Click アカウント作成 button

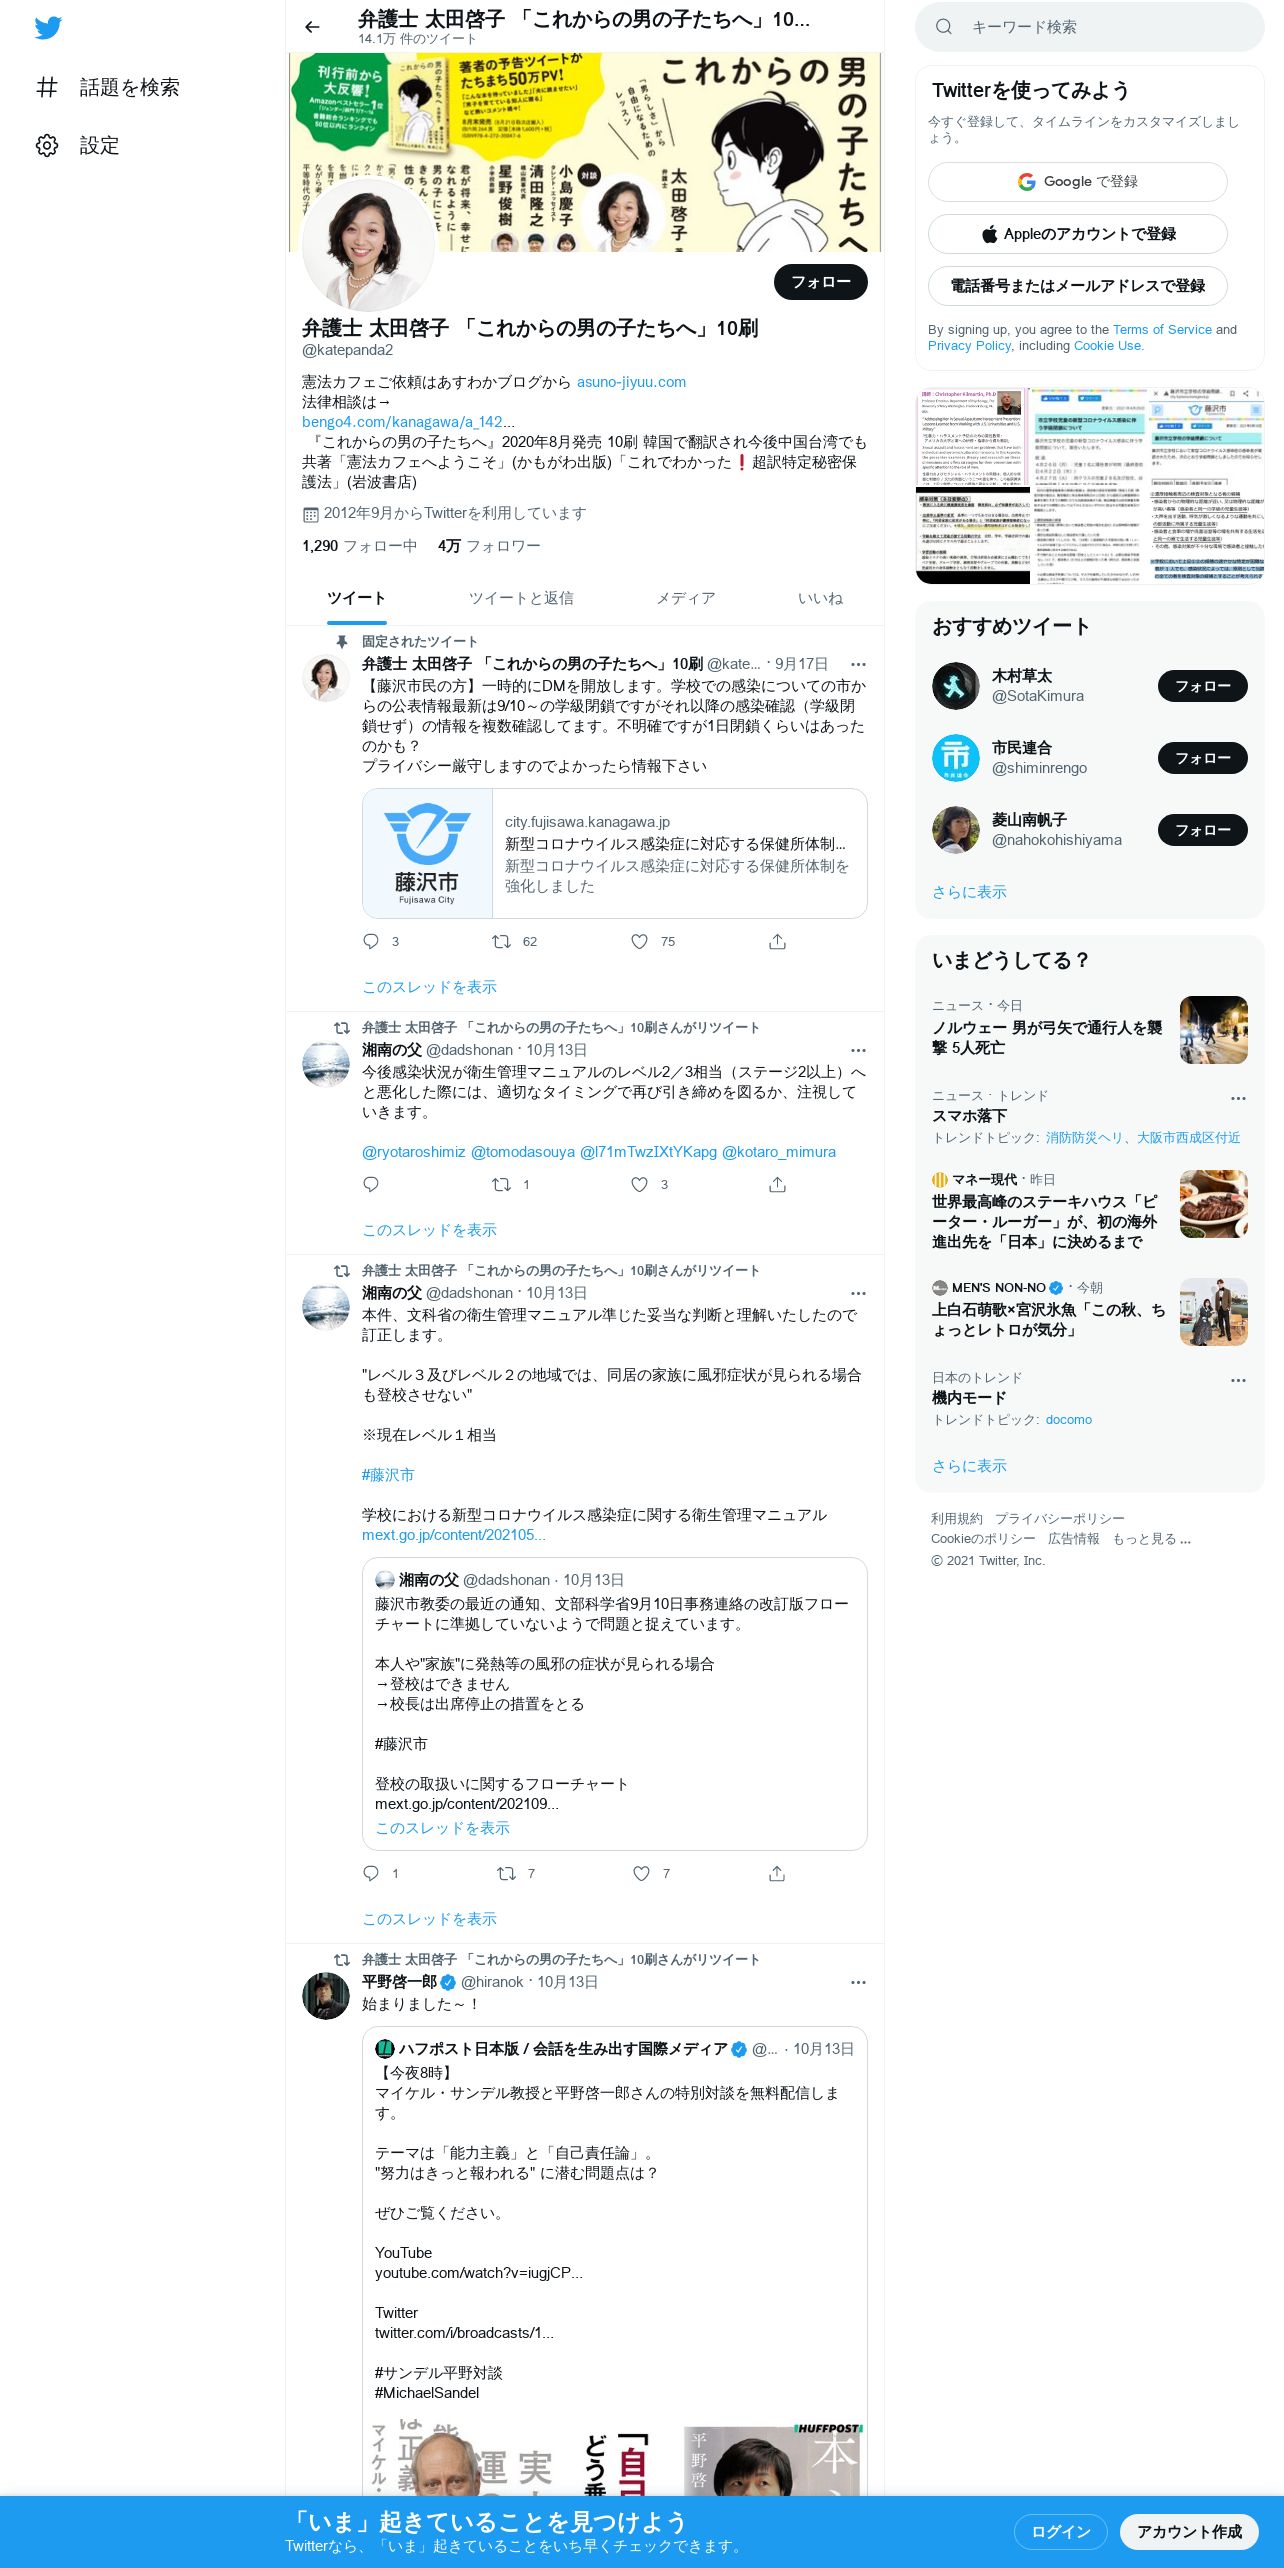[x=1189, y=2532]
